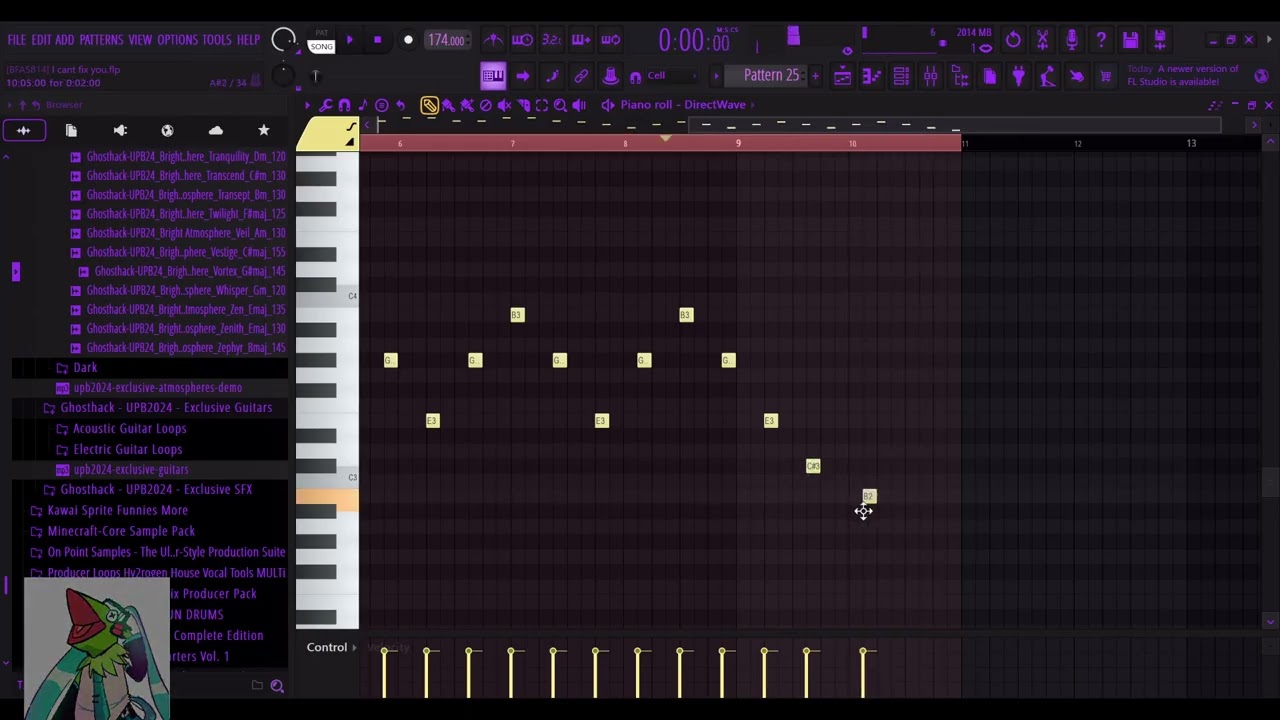The height and width of the screenshot is (720, 1280).
Task: Toggle PAT/SONG mode switch
Action: pos(321,41)
